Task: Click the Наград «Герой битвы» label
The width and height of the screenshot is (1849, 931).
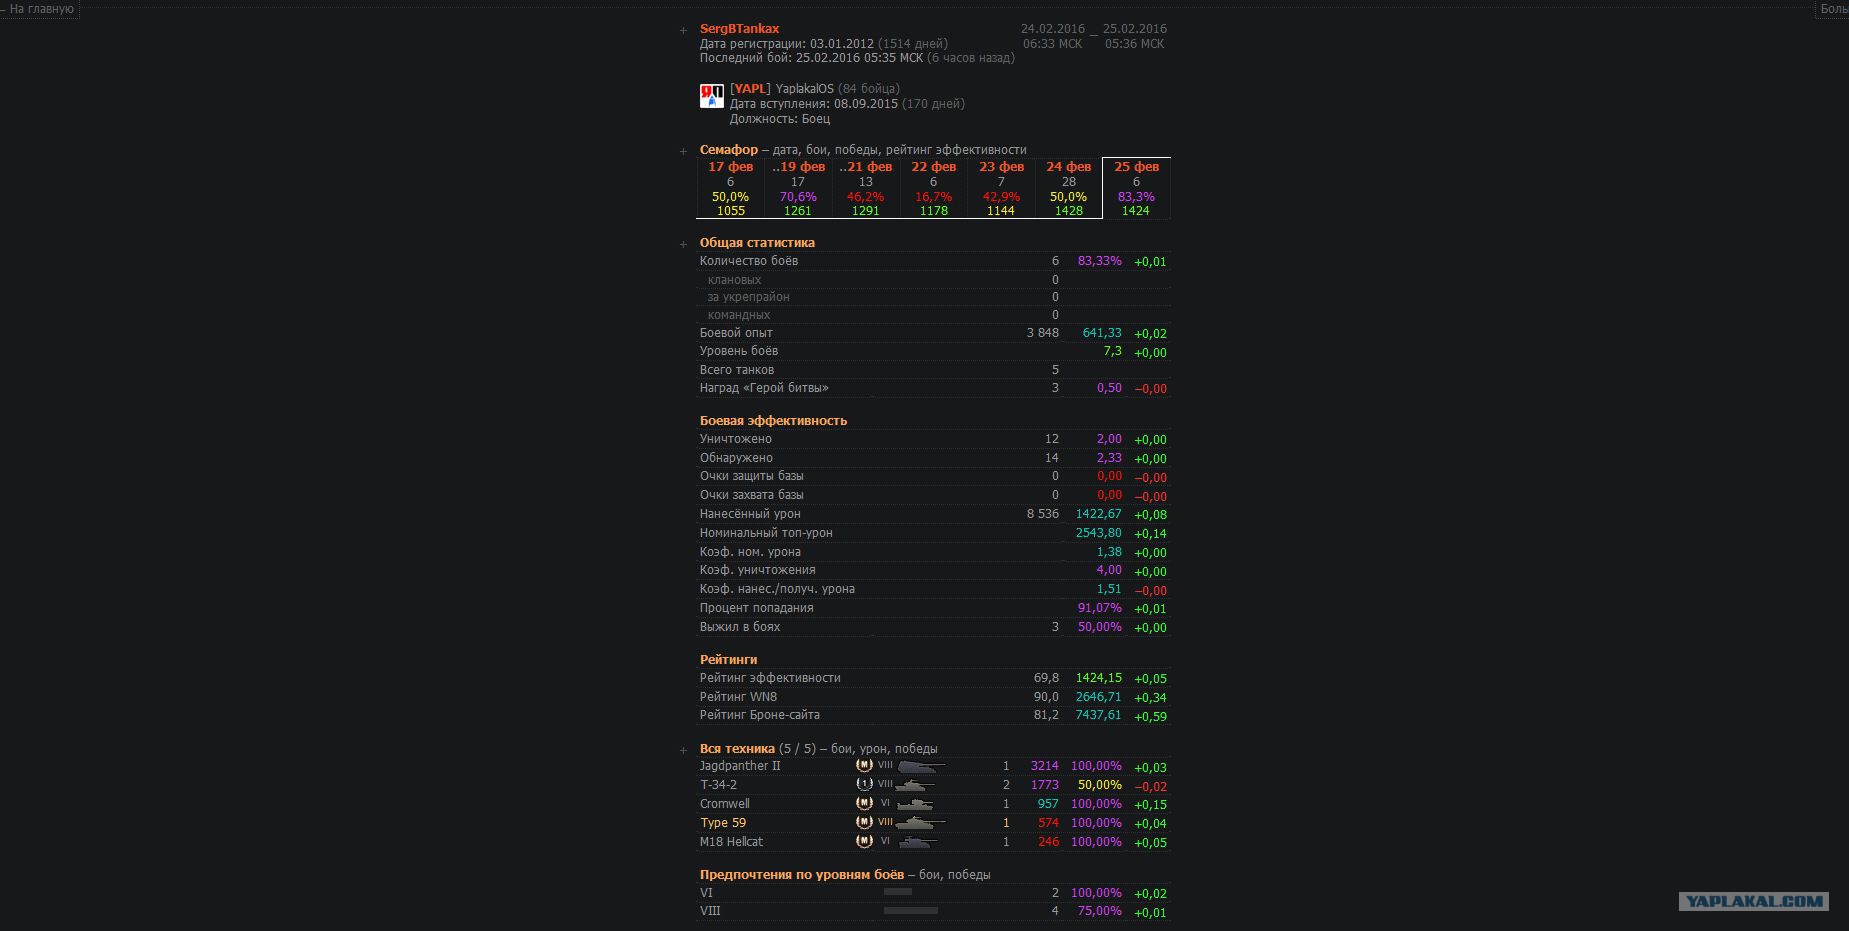Action: tap(764, 388)
